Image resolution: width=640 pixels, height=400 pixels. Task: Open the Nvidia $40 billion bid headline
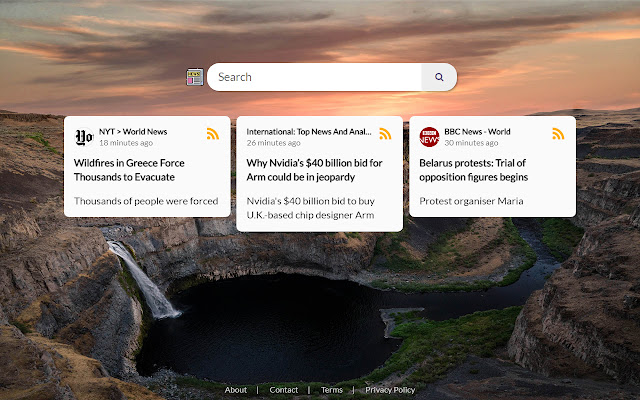click(314, 169)
